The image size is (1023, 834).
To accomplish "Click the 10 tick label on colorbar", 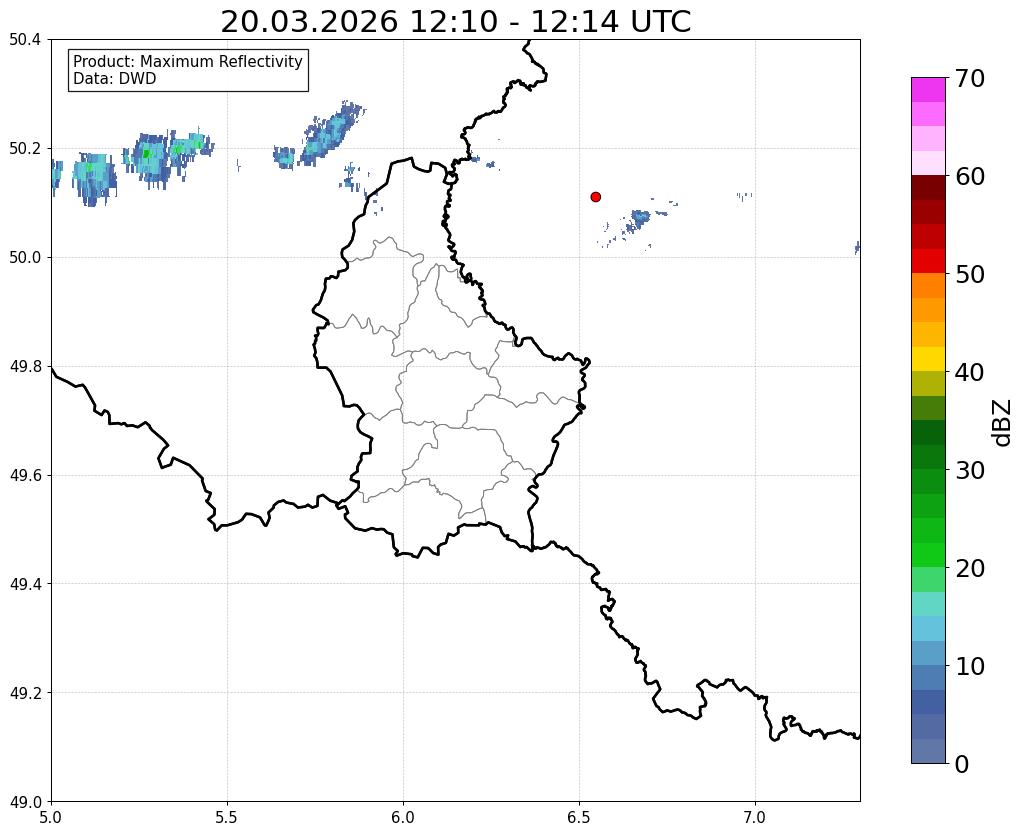I will click(x=970, y=666).
